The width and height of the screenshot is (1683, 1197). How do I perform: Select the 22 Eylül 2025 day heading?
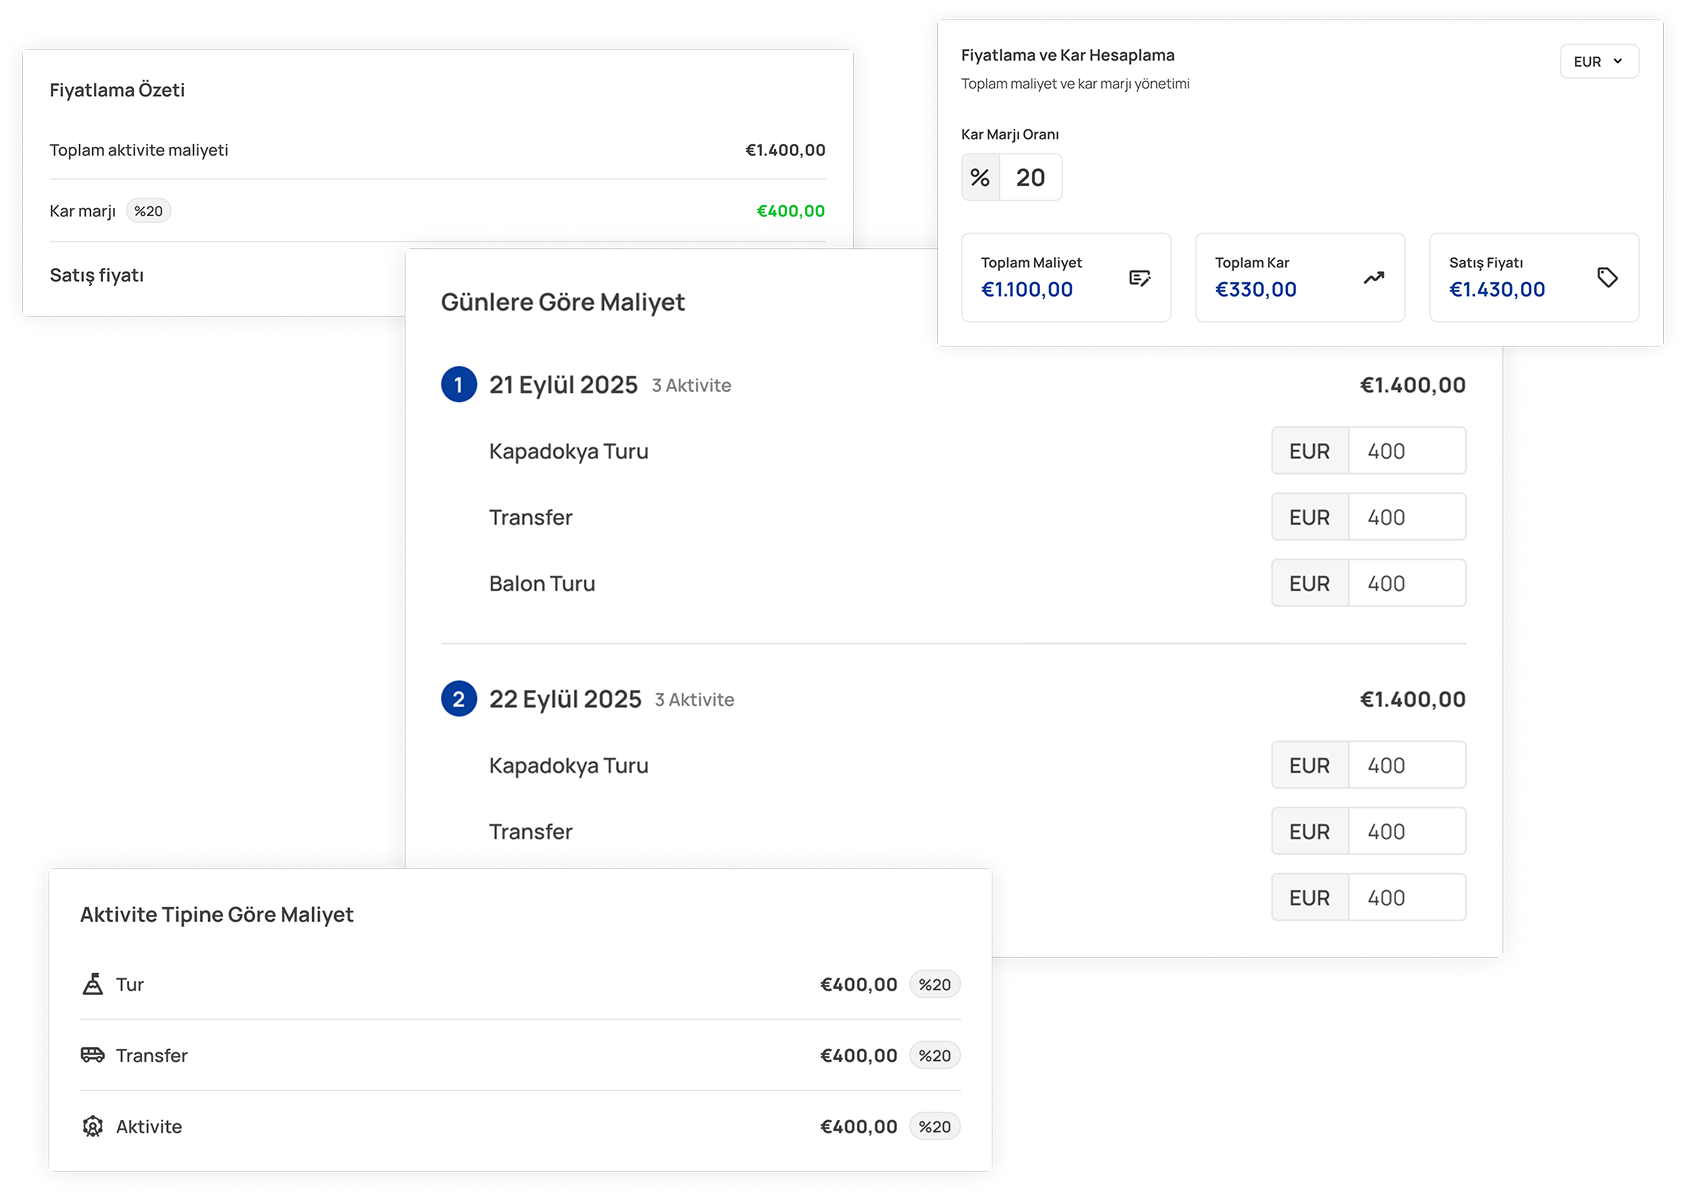pos(565,699)
